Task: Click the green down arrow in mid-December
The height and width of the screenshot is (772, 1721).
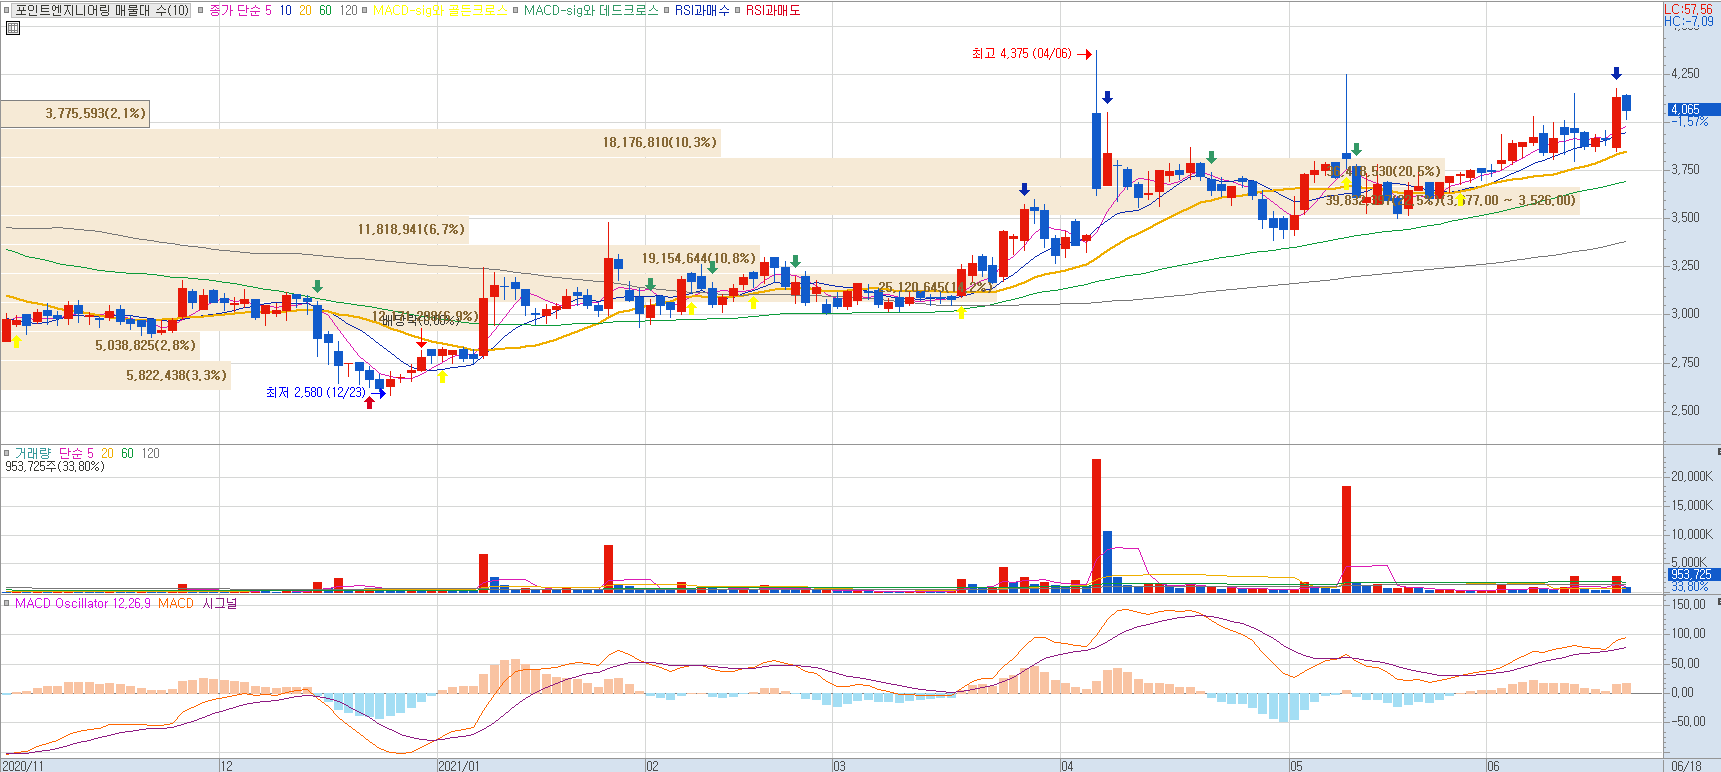Action: coord(318,286)
